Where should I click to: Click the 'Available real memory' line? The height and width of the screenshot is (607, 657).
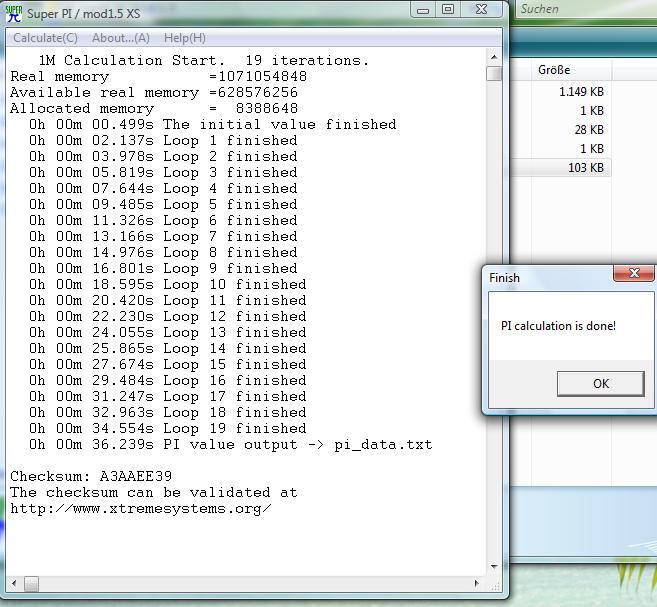point(154,93)
